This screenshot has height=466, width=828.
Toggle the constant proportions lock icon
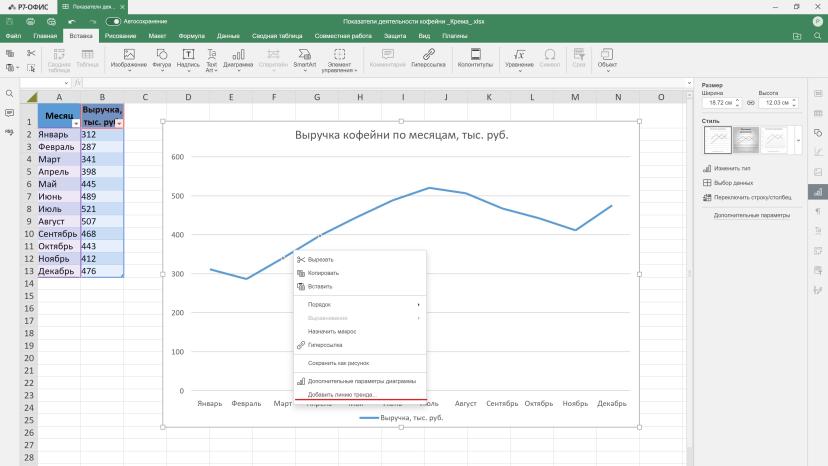750,102
